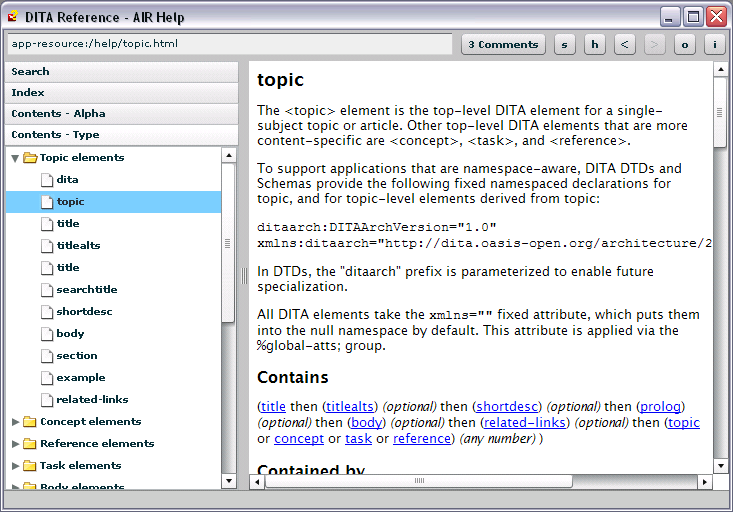This screenshot has height=512, width=733.
Task: Collapse the Topic elements folder
Action: point(15,158)
